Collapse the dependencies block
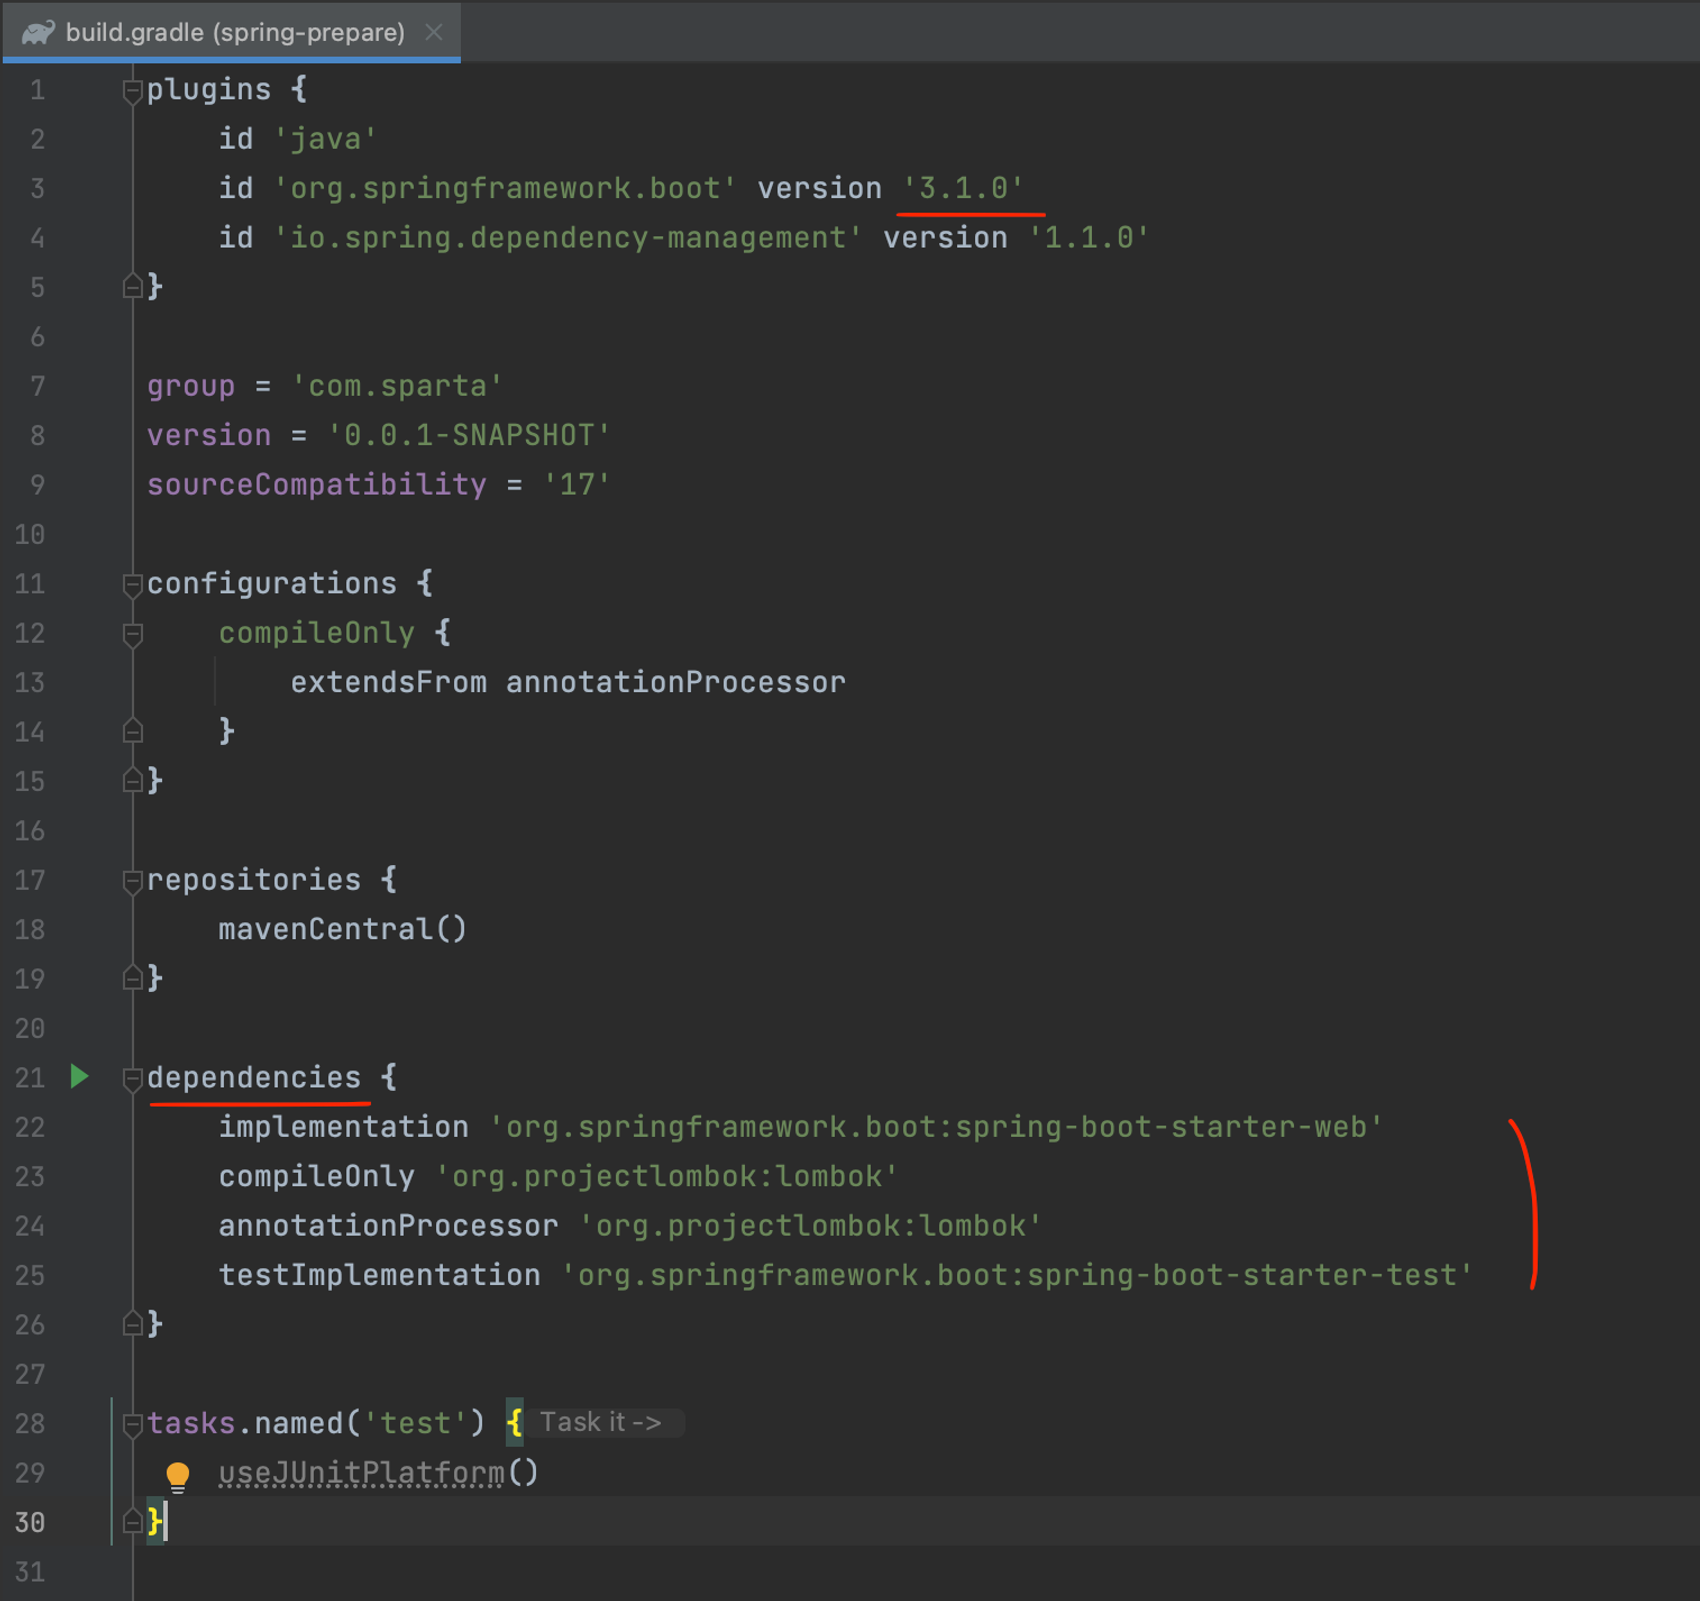Image resolution: width=1700 pixels, height=1601 pixels. (x=131, y=1077)
